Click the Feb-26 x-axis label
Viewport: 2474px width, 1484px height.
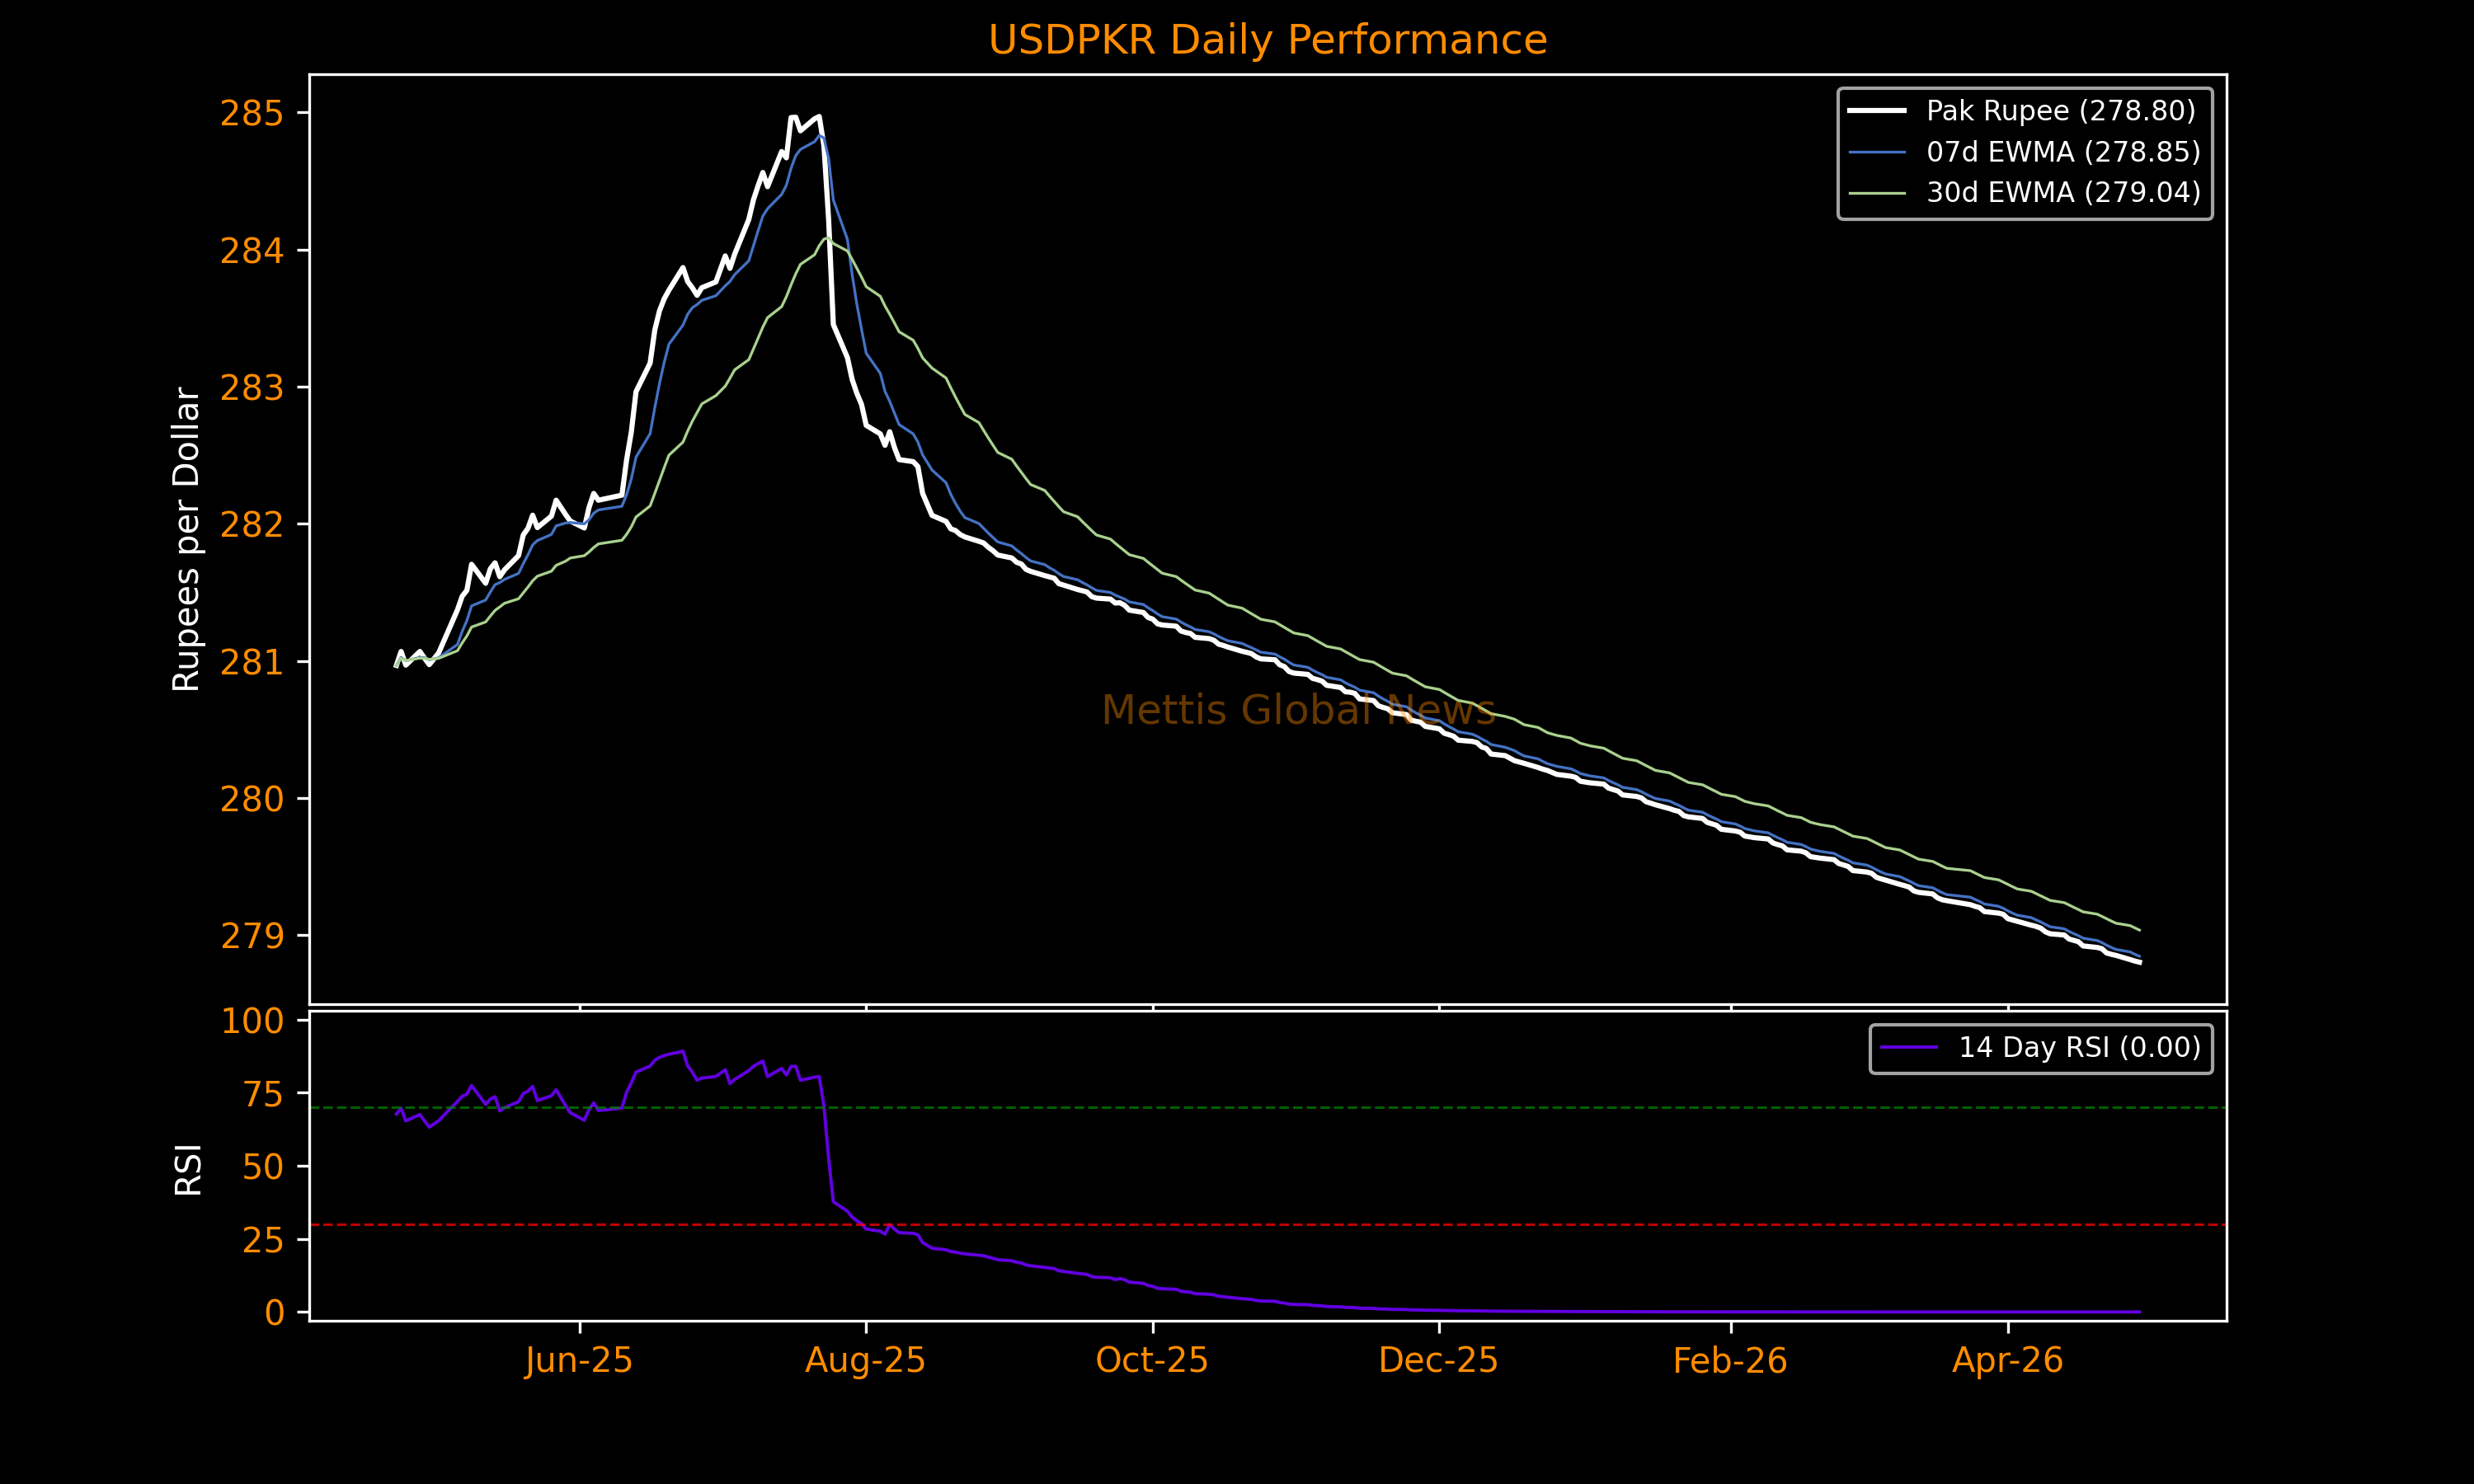coord(1730,1360)
